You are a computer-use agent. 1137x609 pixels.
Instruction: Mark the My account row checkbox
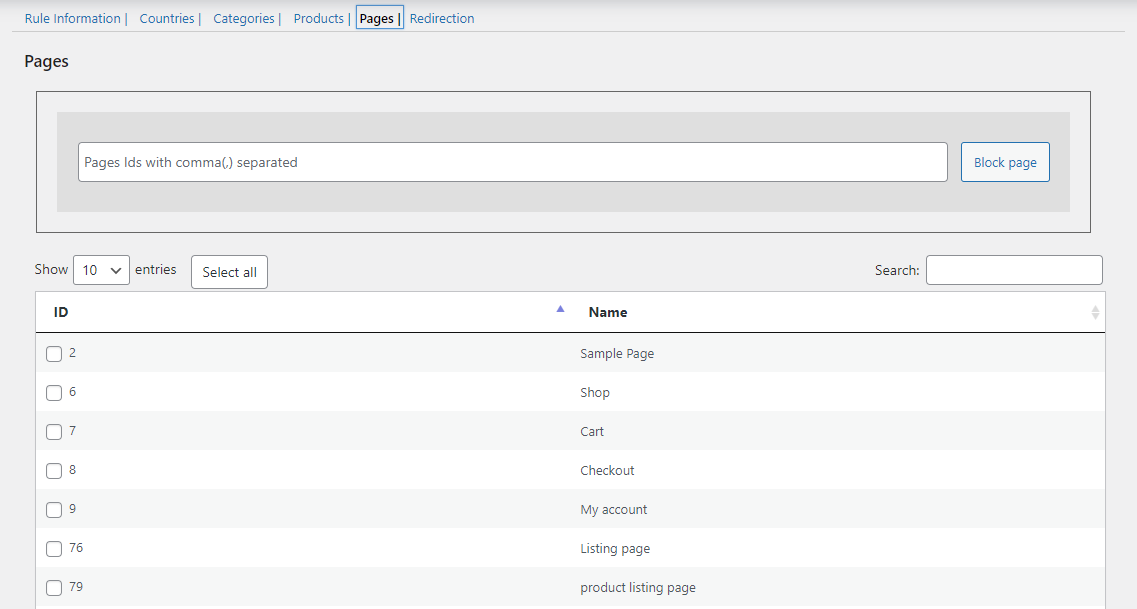[x=54, y=510]
